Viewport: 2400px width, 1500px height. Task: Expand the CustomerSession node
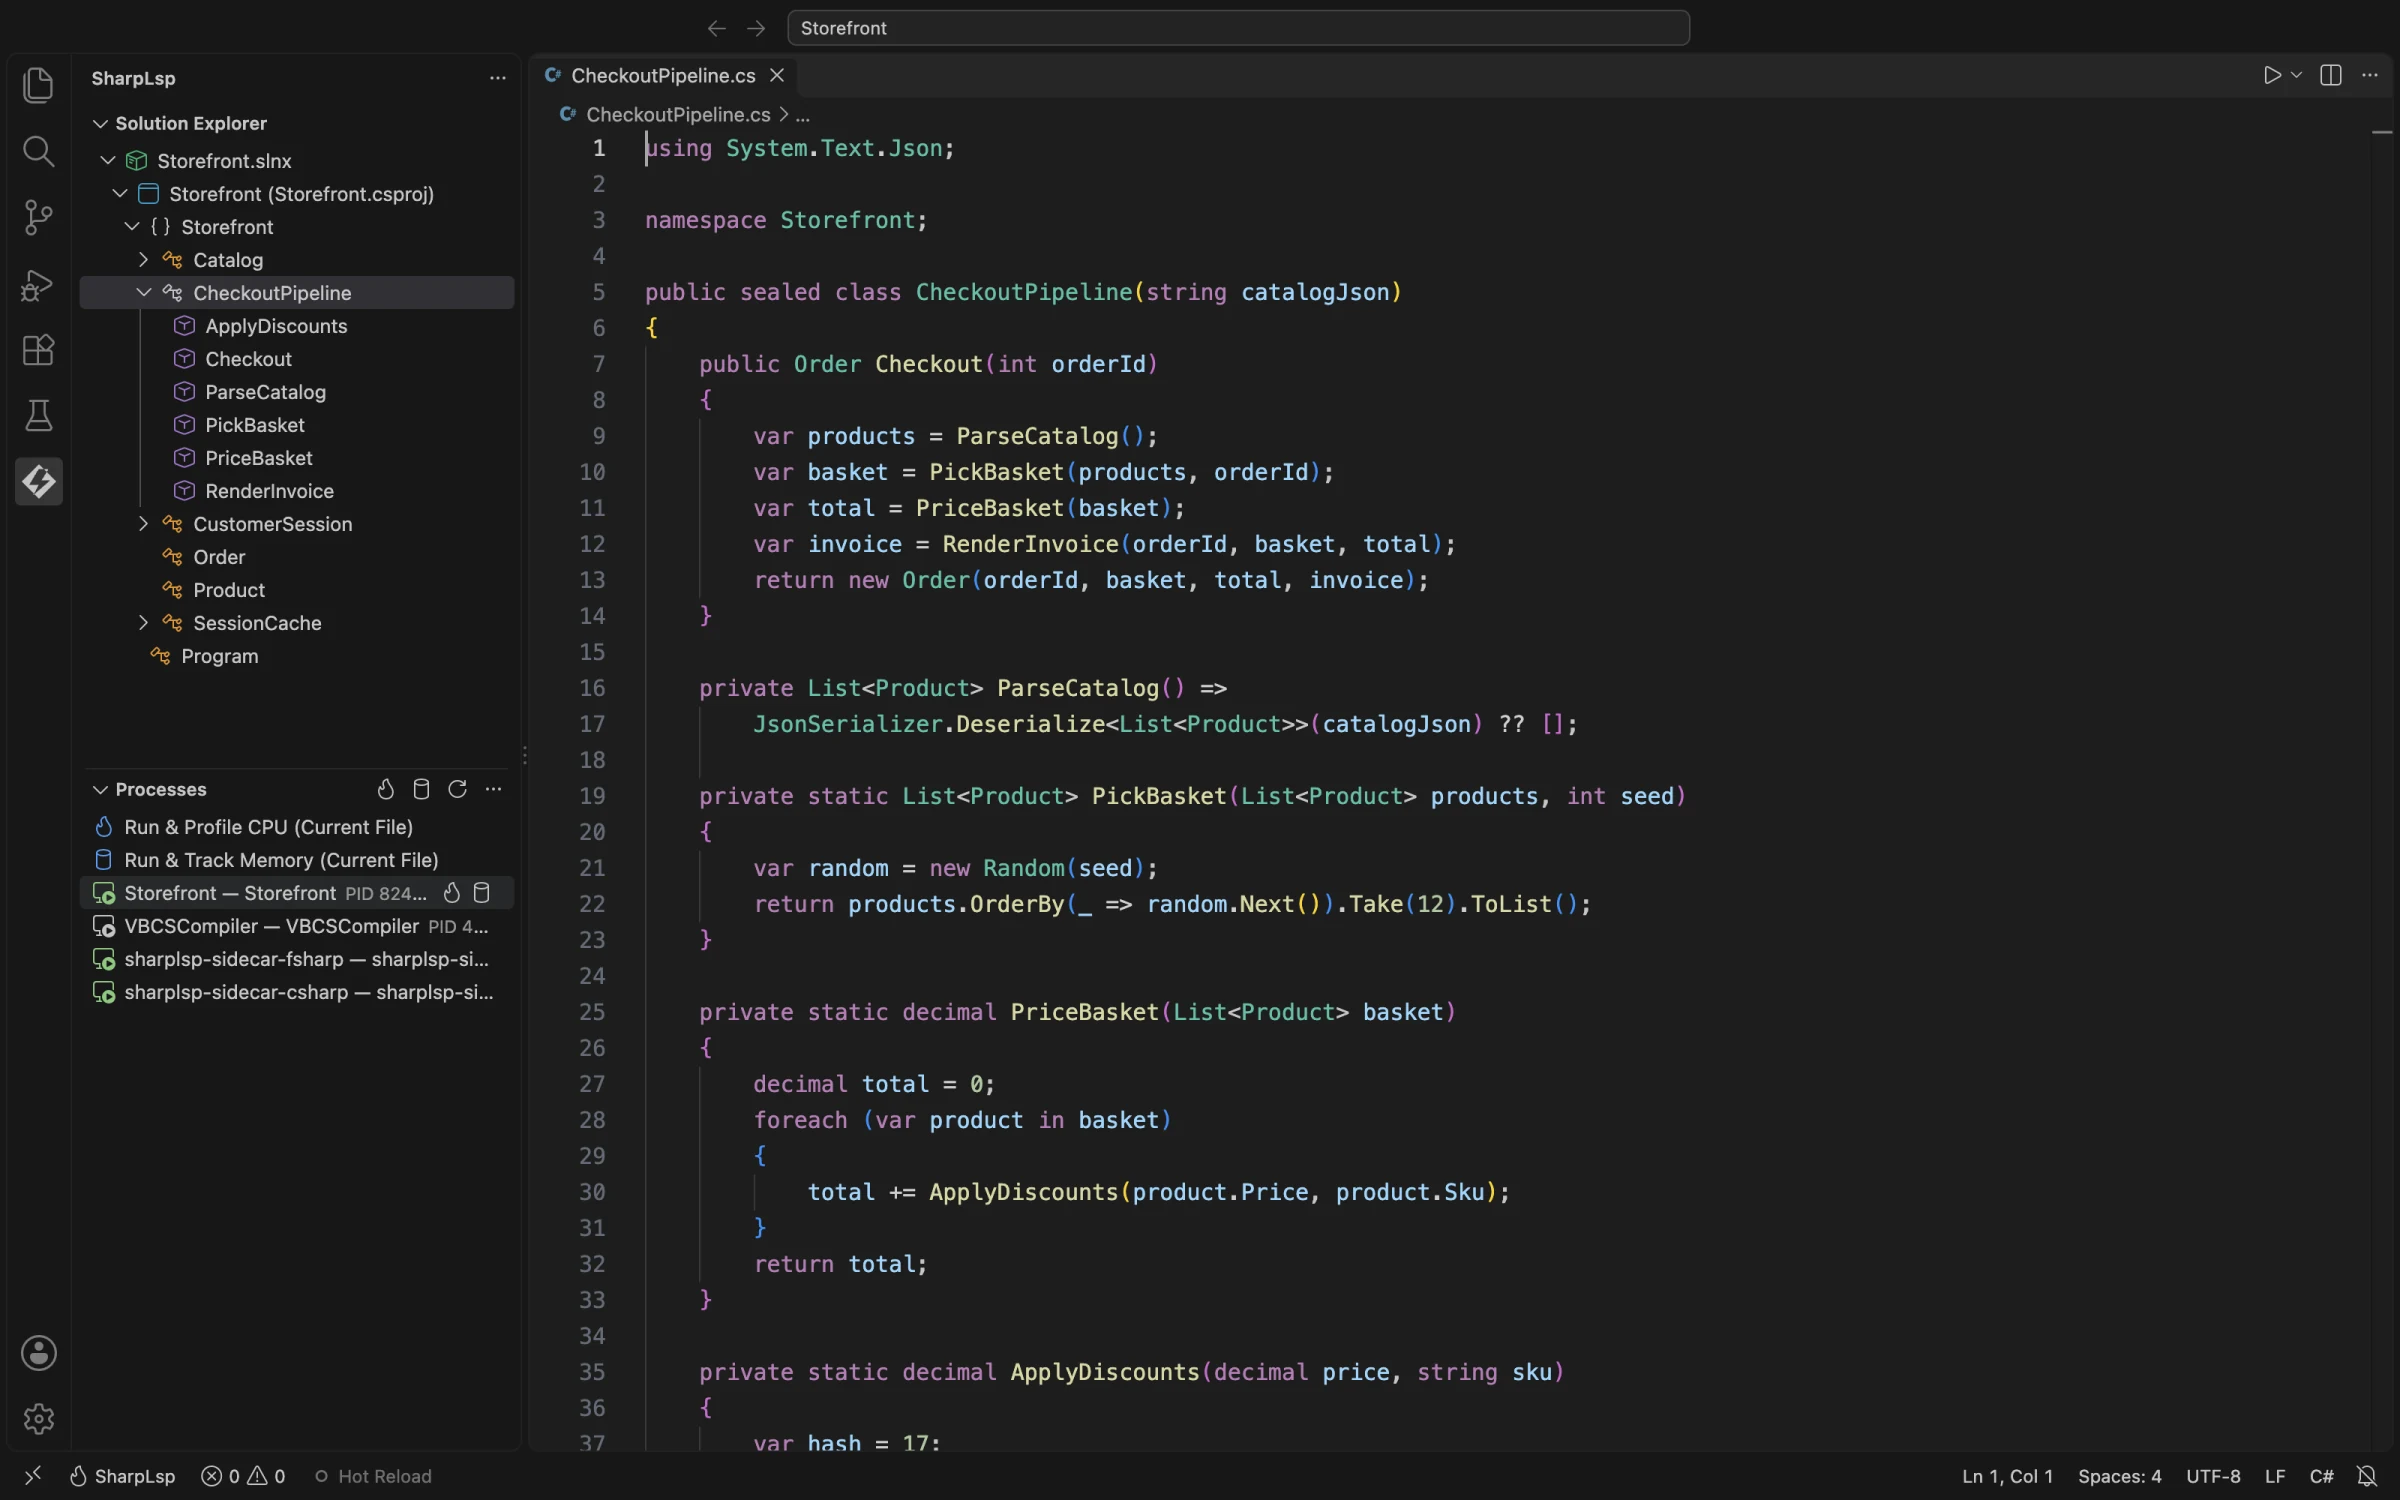(x=143, y=524)
